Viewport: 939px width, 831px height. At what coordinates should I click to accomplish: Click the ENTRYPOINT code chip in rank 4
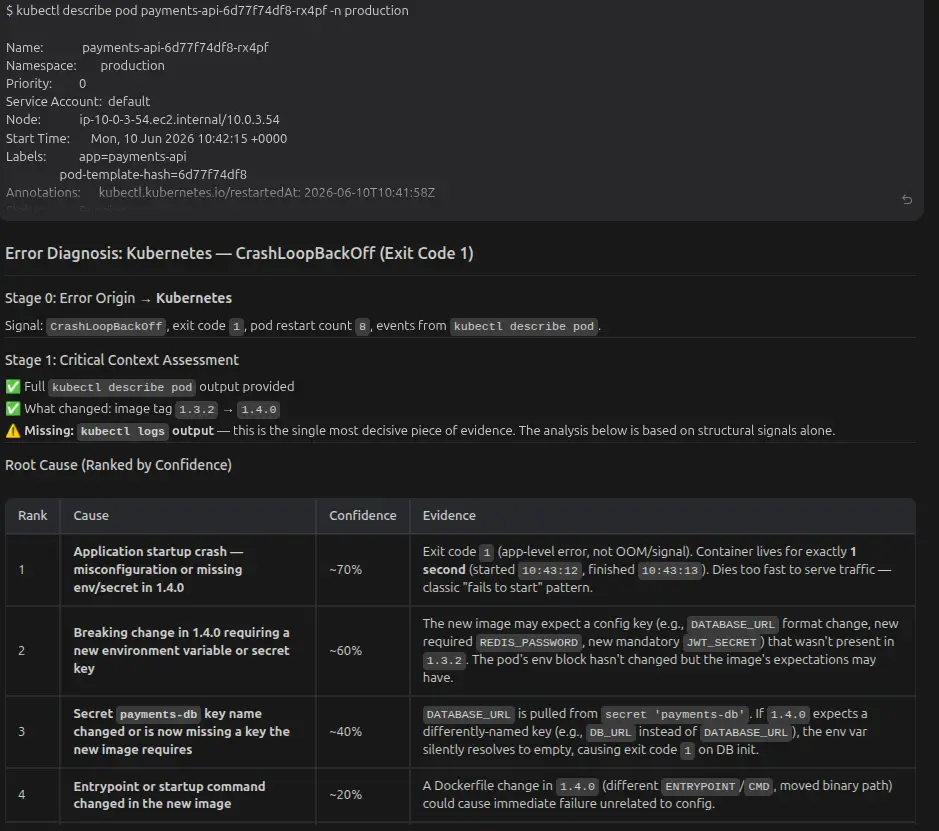(x=700, y=786)
